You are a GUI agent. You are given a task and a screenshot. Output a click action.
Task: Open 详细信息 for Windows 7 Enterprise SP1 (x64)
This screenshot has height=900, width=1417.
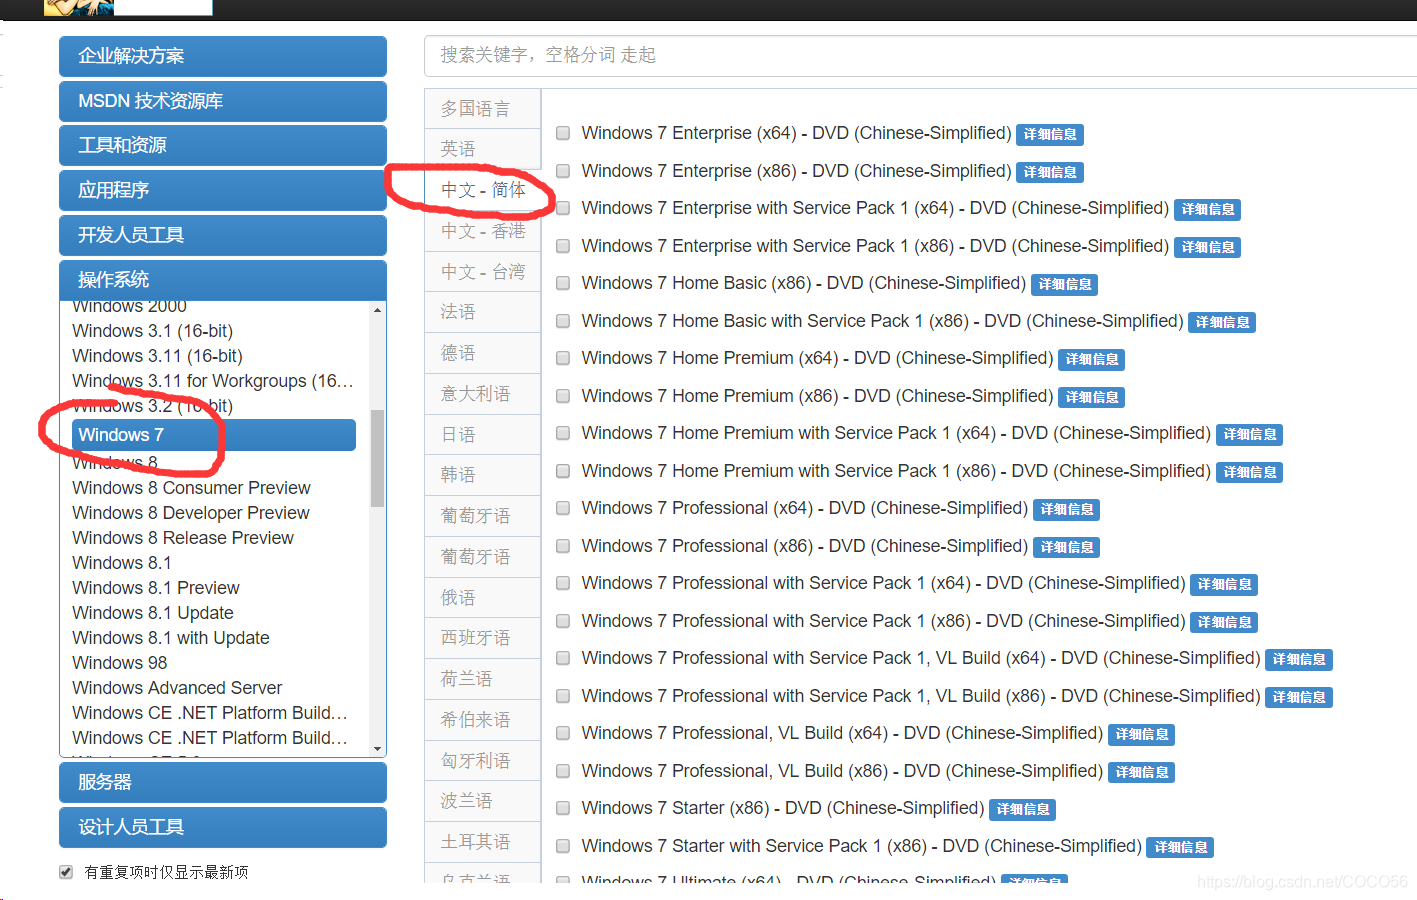[1208, 209]
